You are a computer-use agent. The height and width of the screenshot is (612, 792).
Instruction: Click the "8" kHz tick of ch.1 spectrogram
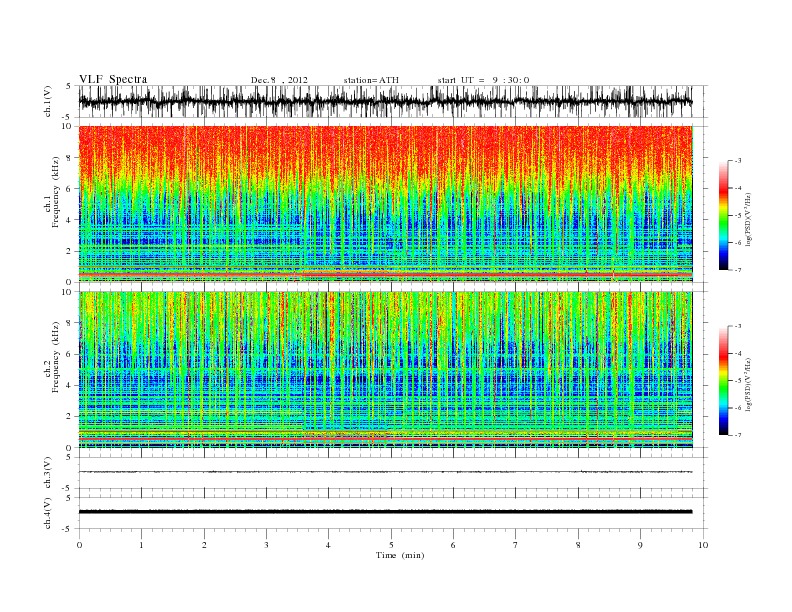(70, 158)
